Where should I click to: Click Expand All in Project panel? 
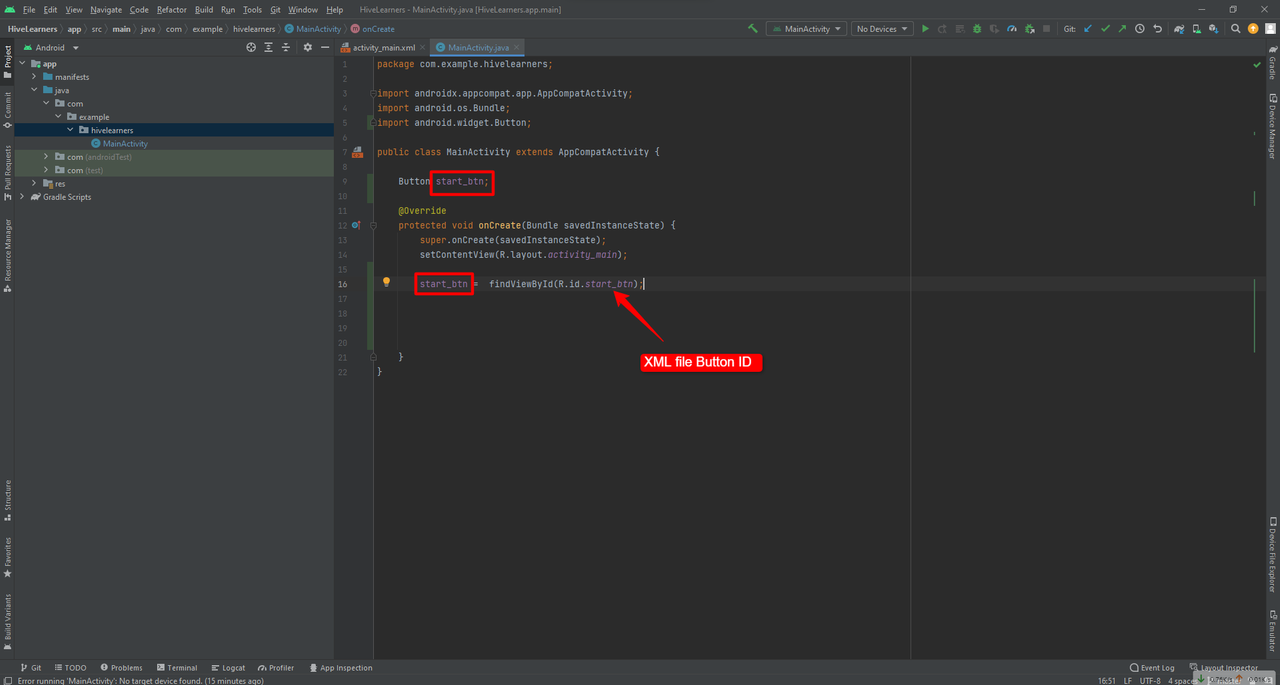(x=269, y=47)
